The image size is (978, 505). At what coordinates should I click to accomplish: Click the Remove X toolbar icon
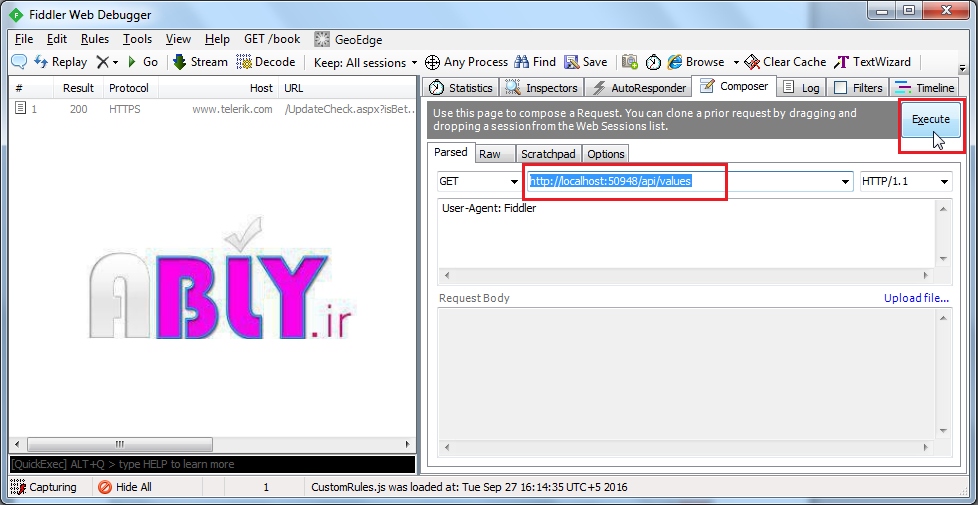pyautogui.click(x=102, y=62)
